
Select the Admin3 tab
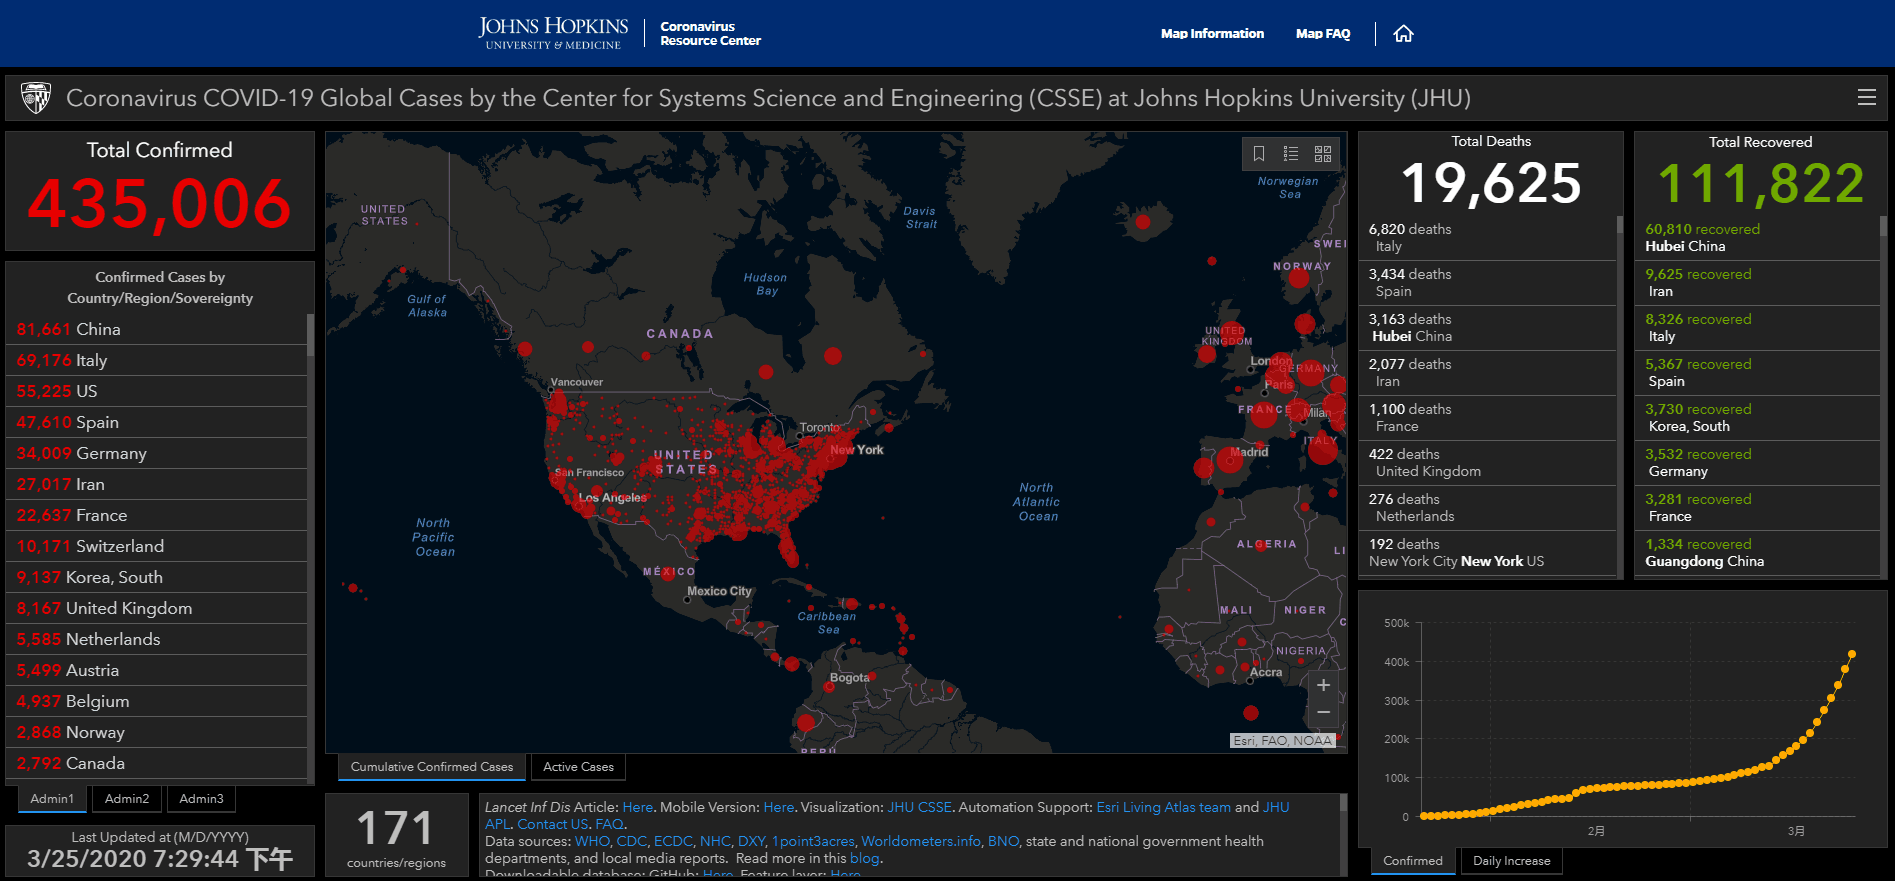(x=201, y=799)
